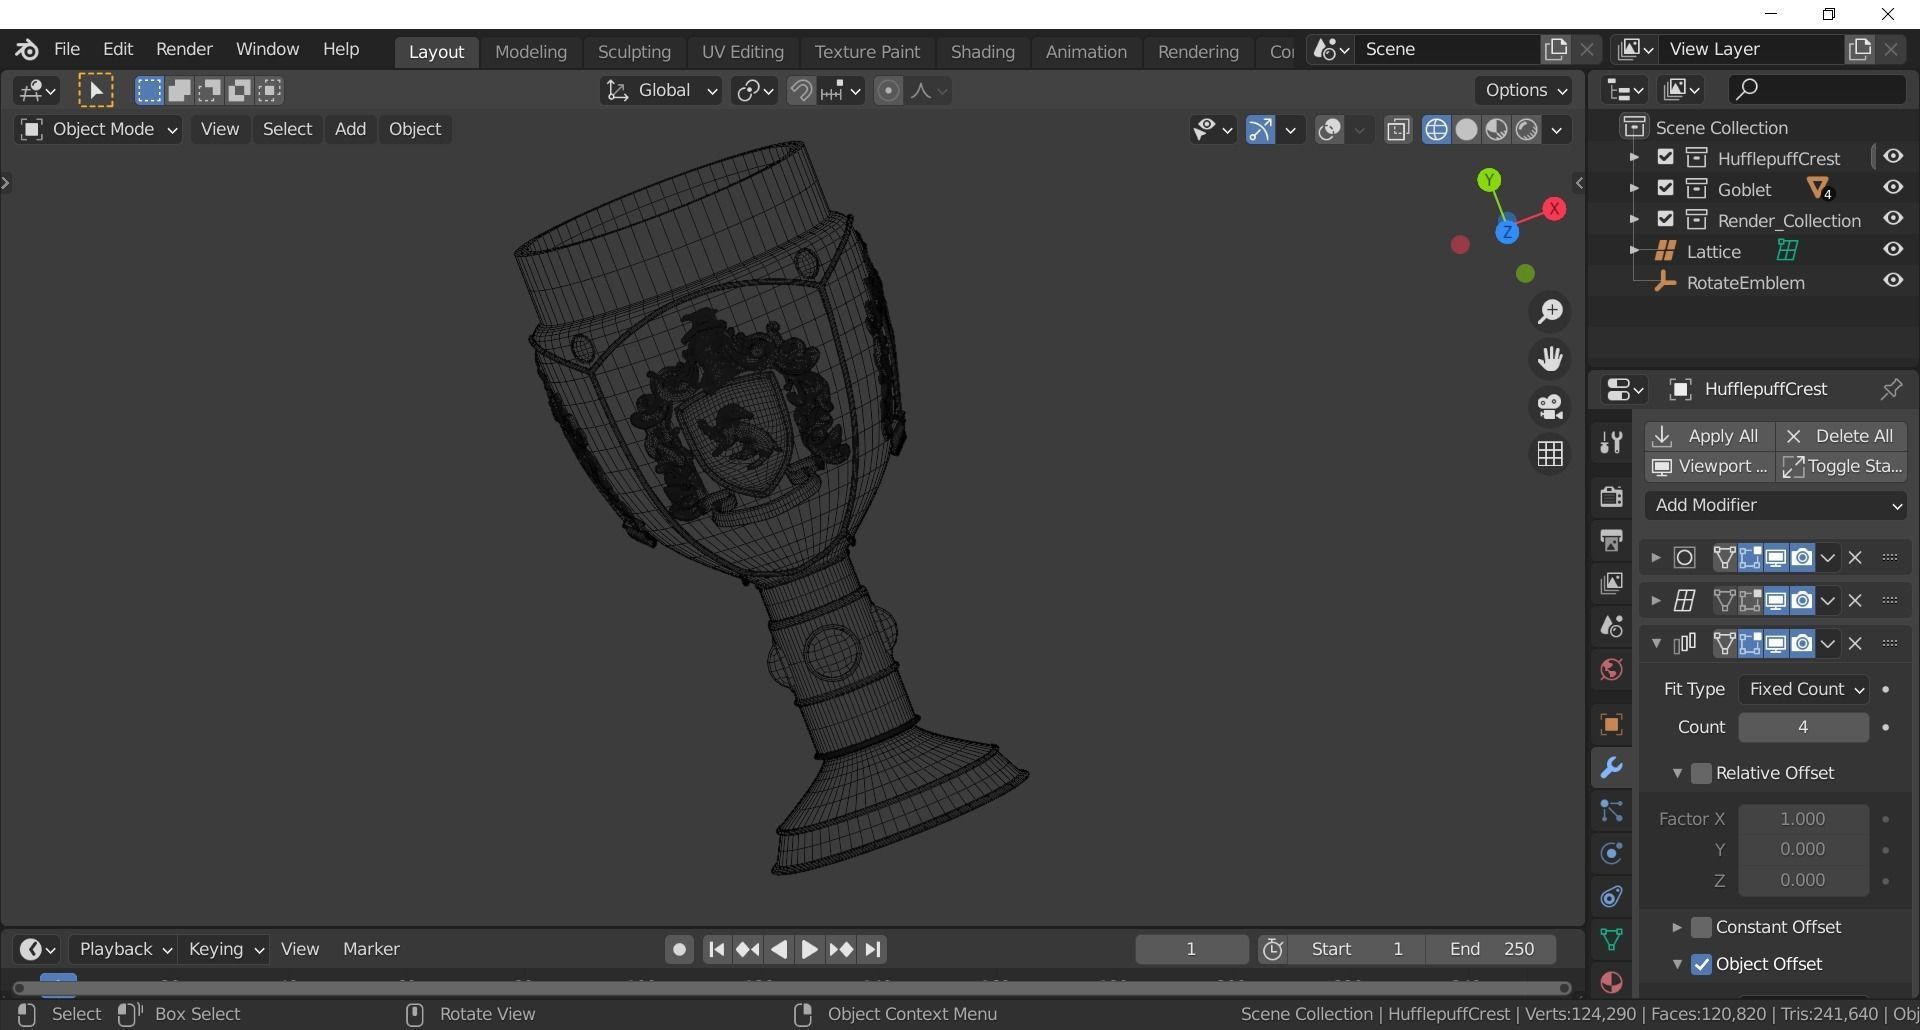This screenshot has width=1920, height=1030.
Task: Expand the Goblet collection tree
Action: 1633,188
